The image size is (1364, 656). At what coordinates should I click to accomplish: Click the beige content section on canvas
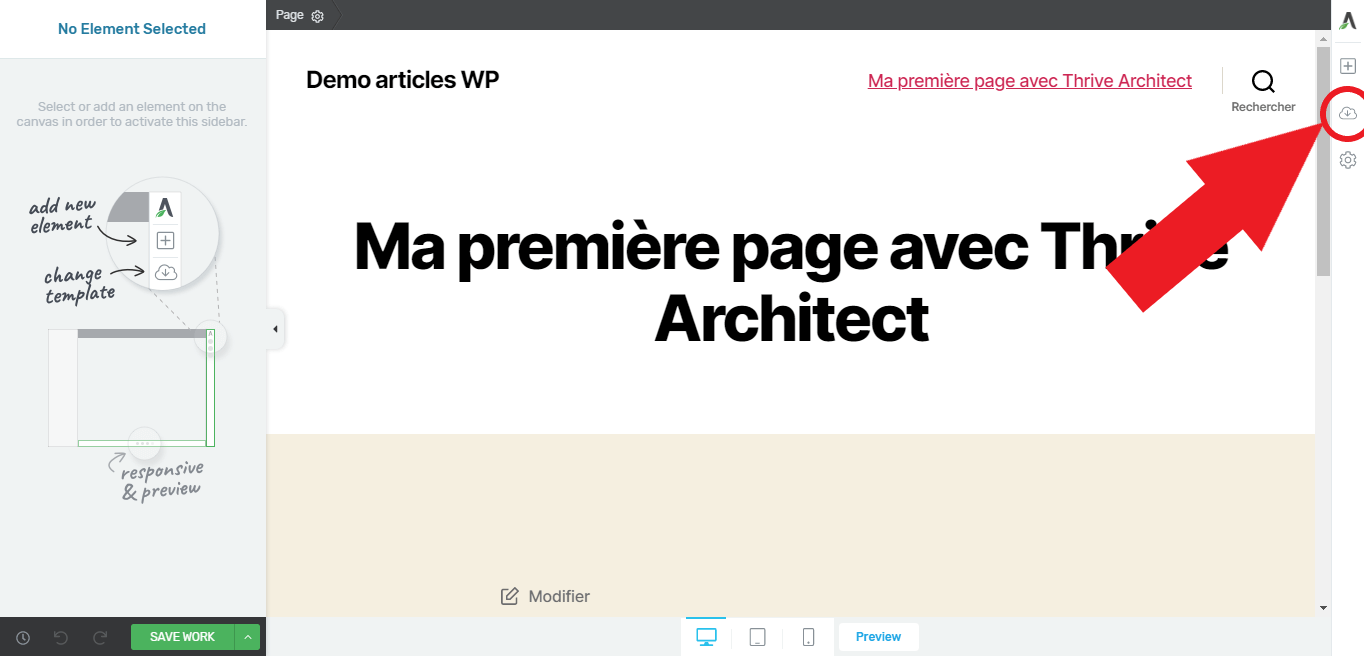791,525
